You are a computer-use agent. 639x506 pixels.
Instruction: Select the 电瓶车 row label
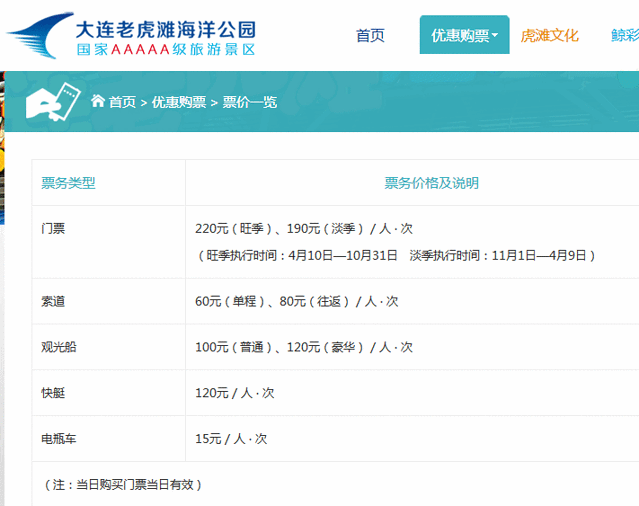coord(59,439)
